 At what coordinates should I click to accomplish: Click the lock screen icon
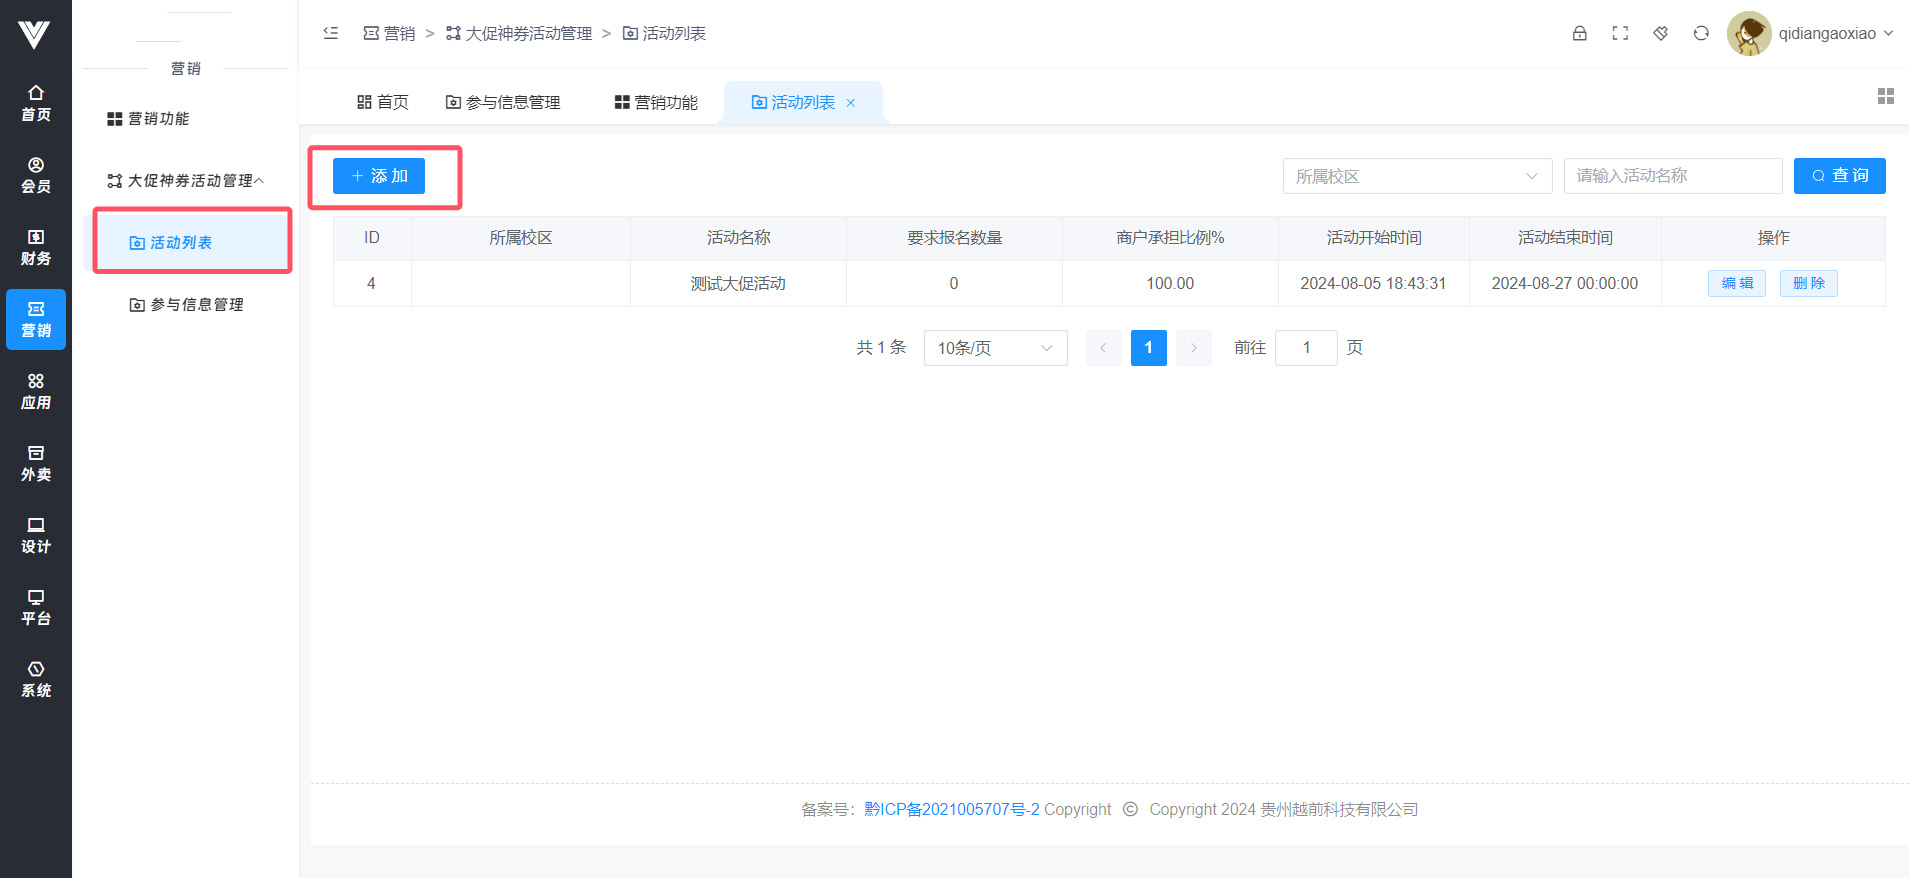tap(1579, 33)
